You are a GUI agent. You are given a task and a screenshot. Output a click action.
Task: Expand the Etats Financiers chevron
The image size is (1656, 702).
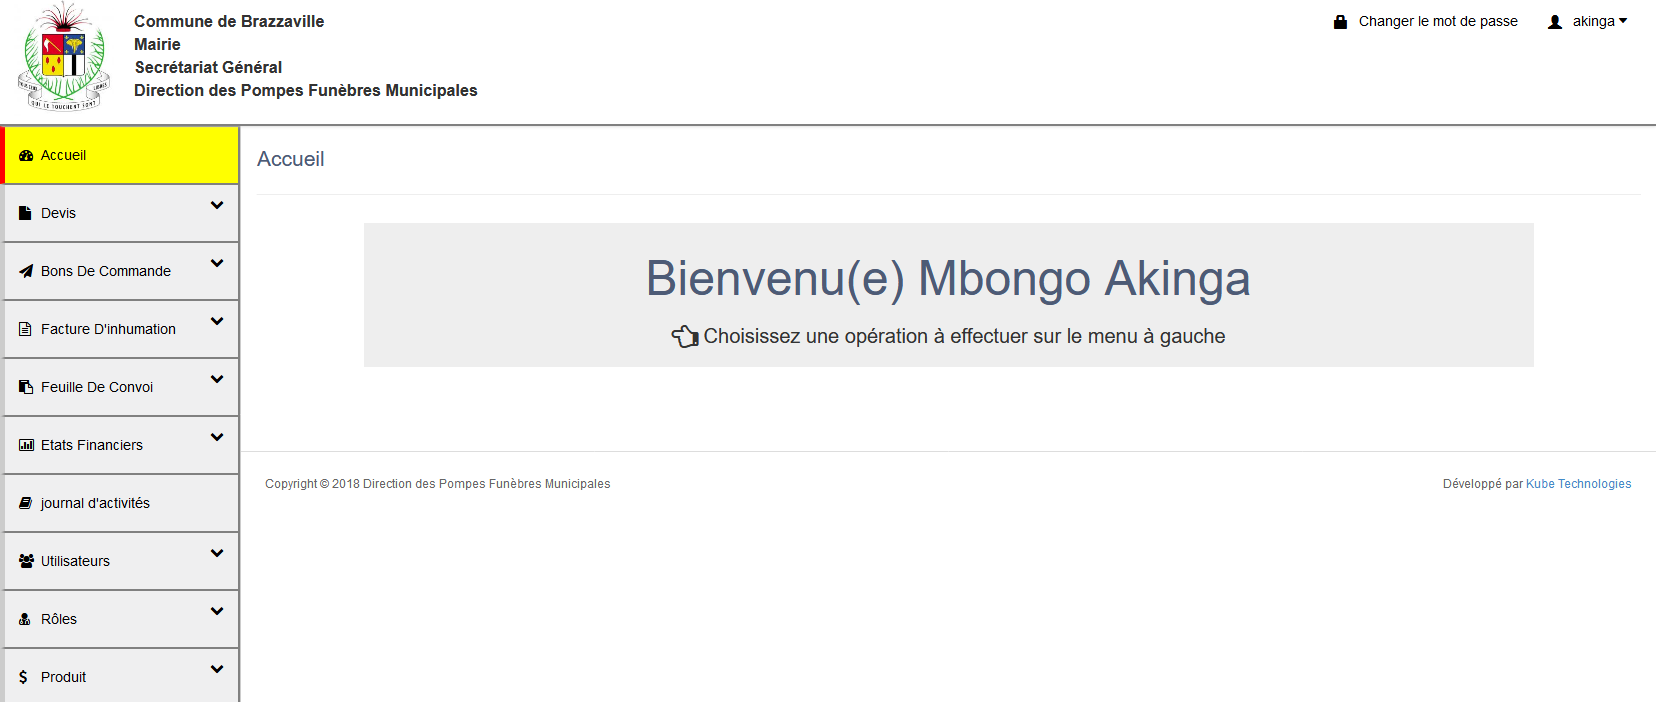217,438
